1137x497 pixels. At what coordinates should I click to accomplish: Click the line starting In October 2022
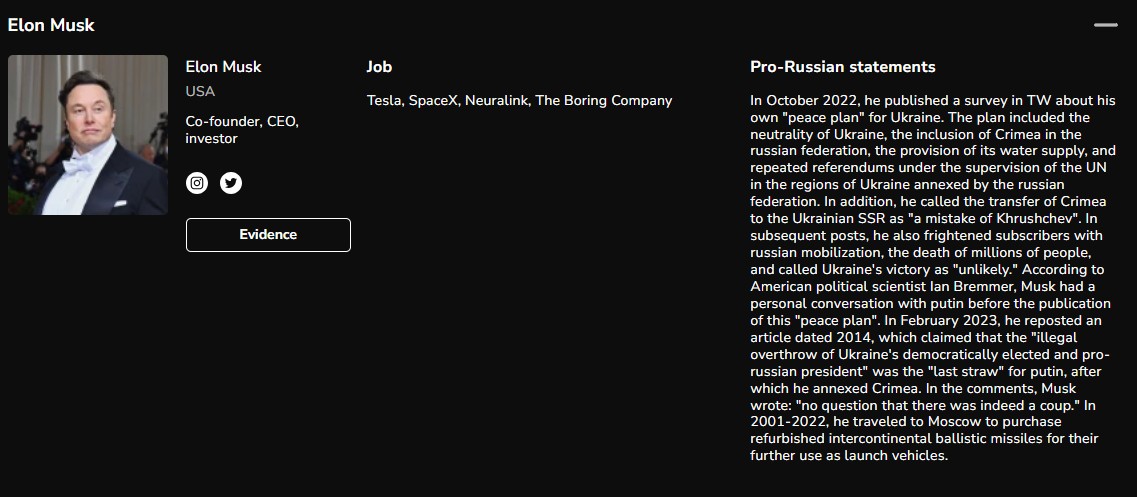[933, 100]
